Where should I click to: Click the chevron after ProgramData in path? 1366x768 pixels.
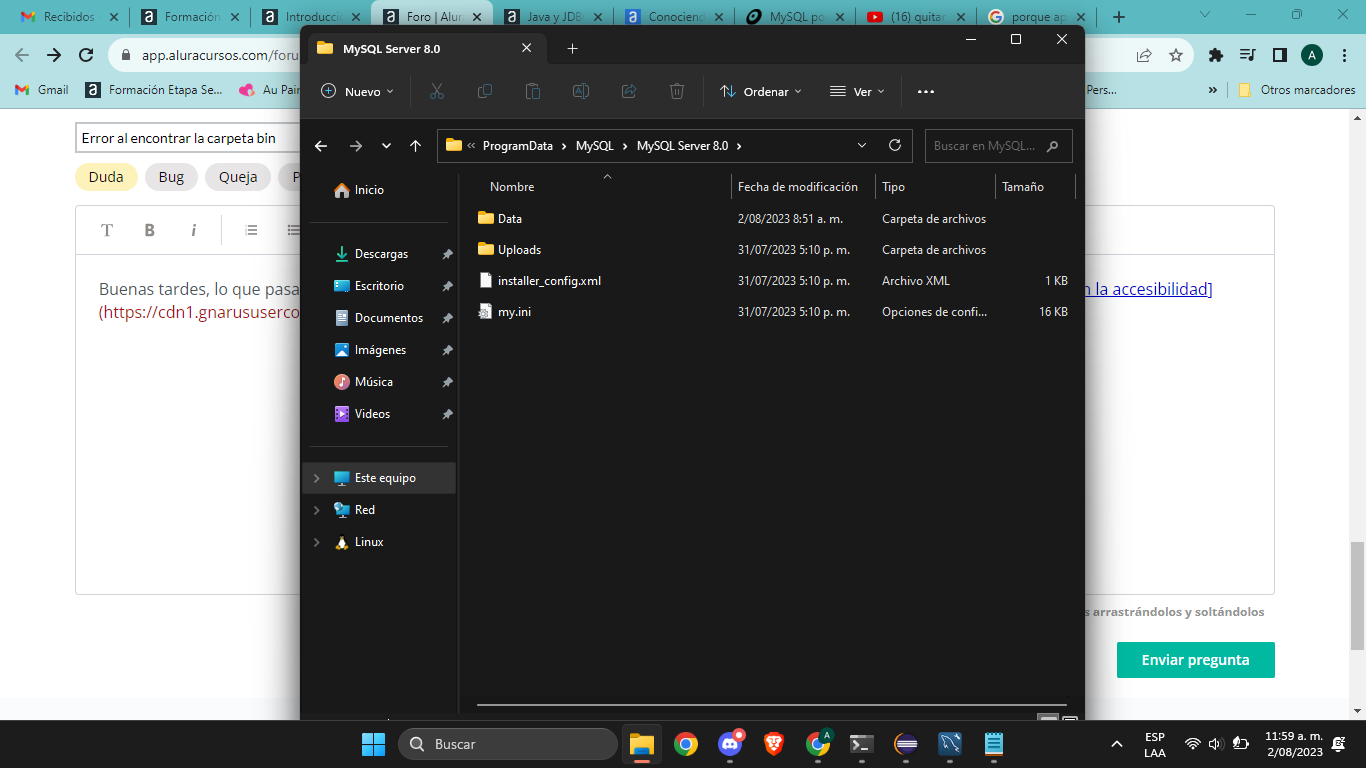coord(564,146)
